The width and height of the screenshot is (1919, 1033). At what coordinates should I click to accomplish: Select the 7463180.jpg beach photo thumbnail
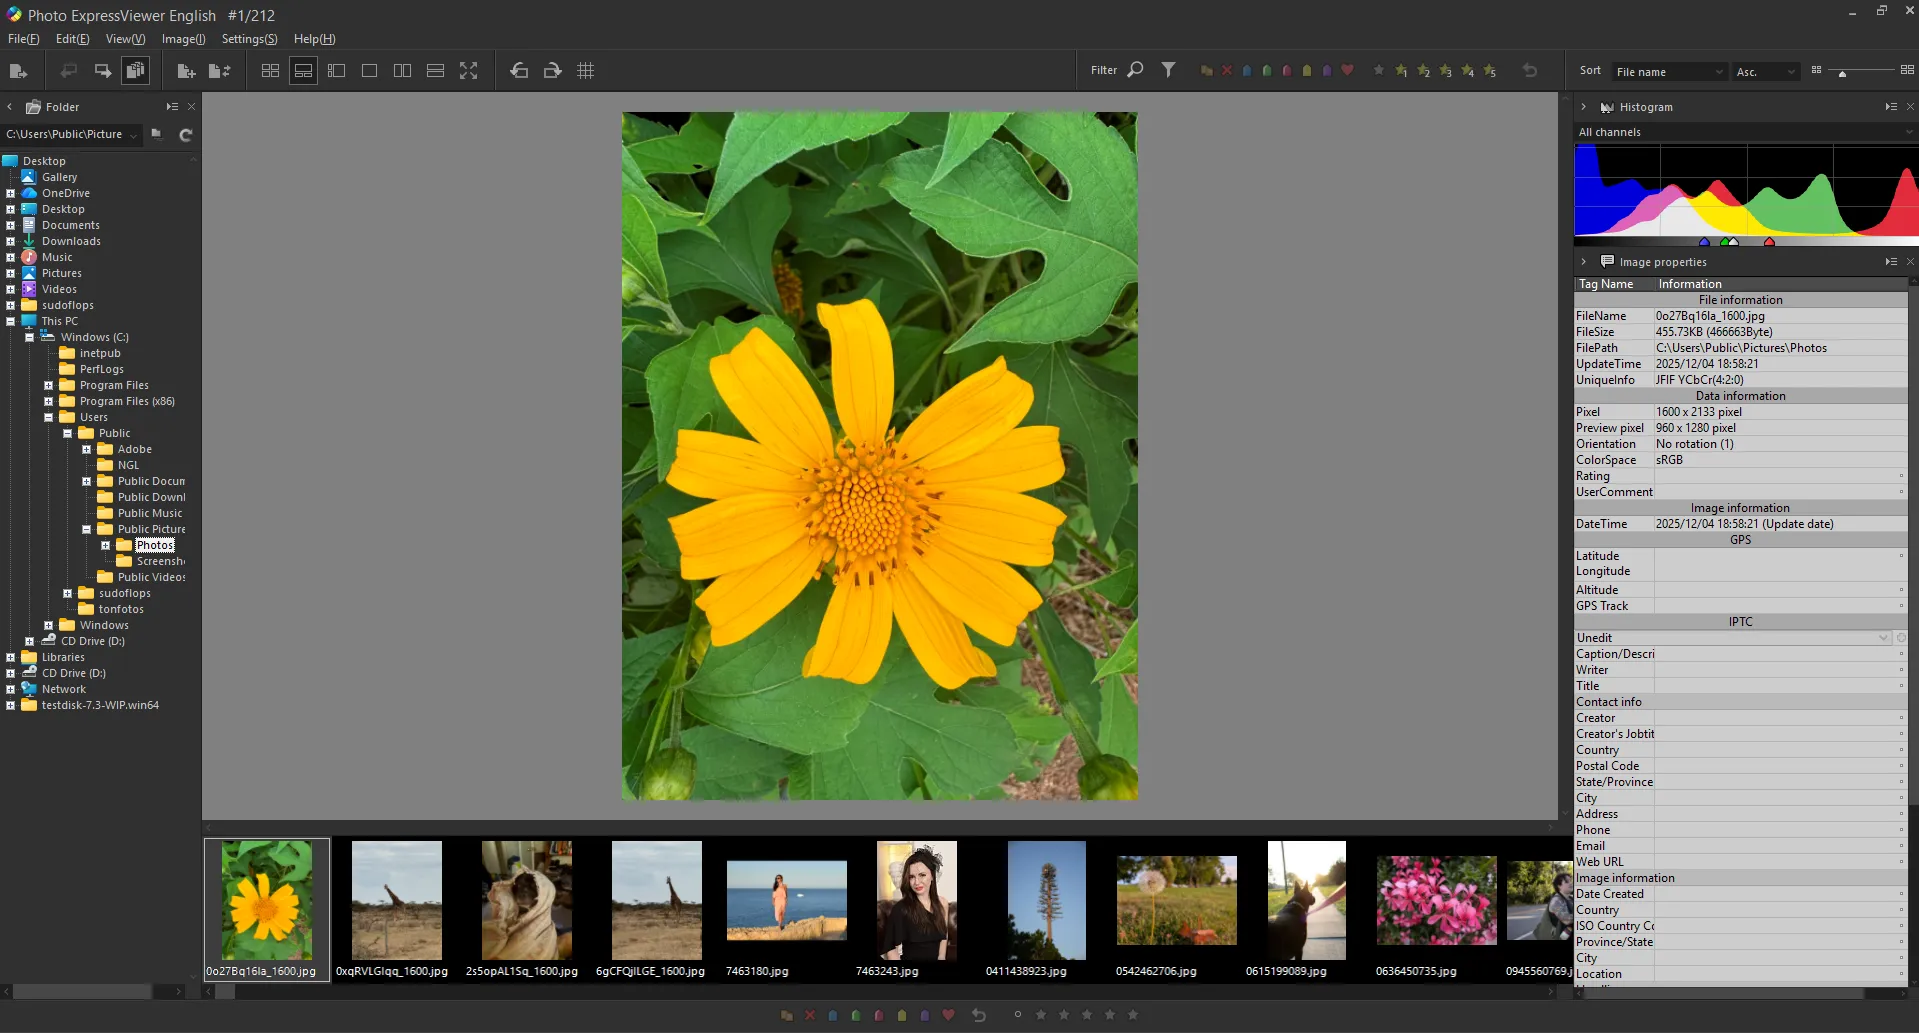pyautogui.click(x=786, y=899)
